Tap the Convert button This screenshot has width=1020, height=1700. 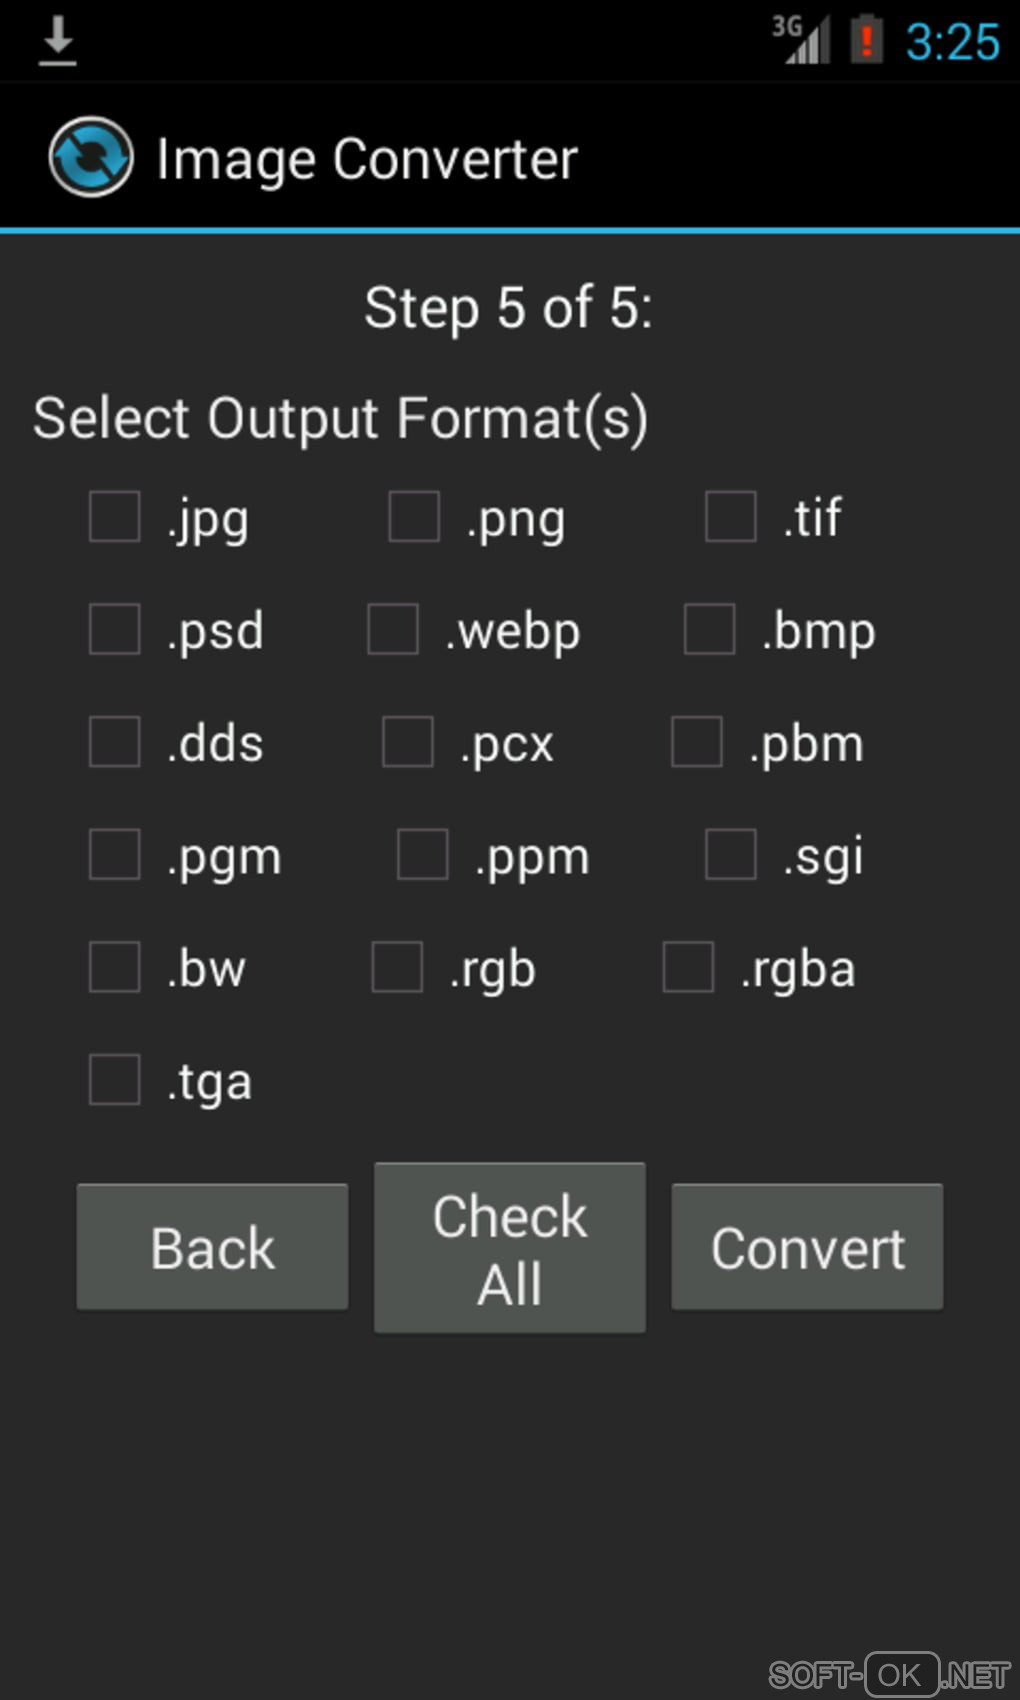pos(807,1247)
